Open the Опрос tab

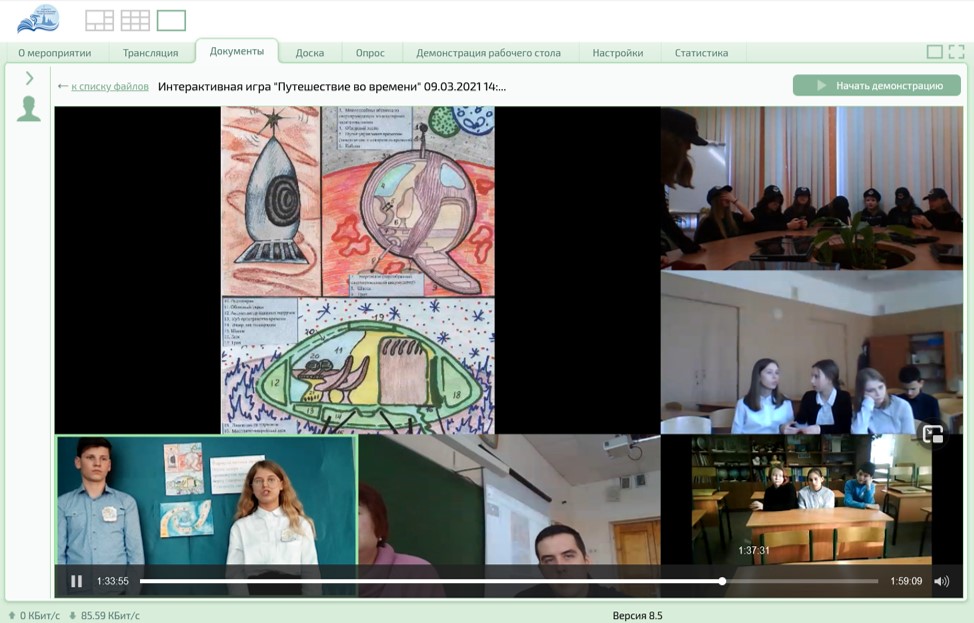[x=370, y=53]
